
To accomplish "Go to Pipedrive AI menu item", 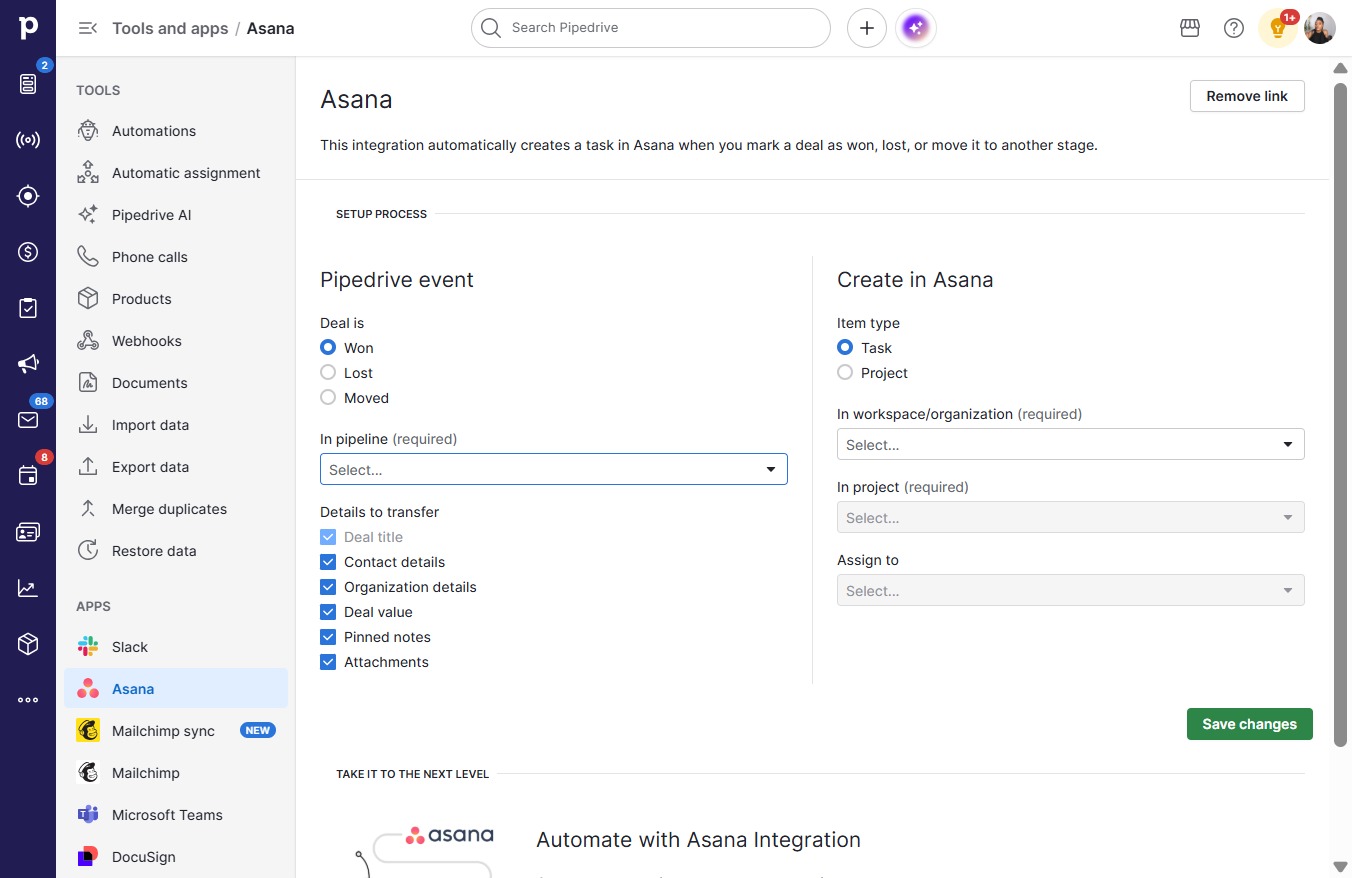I will click(x=176, y=215).
